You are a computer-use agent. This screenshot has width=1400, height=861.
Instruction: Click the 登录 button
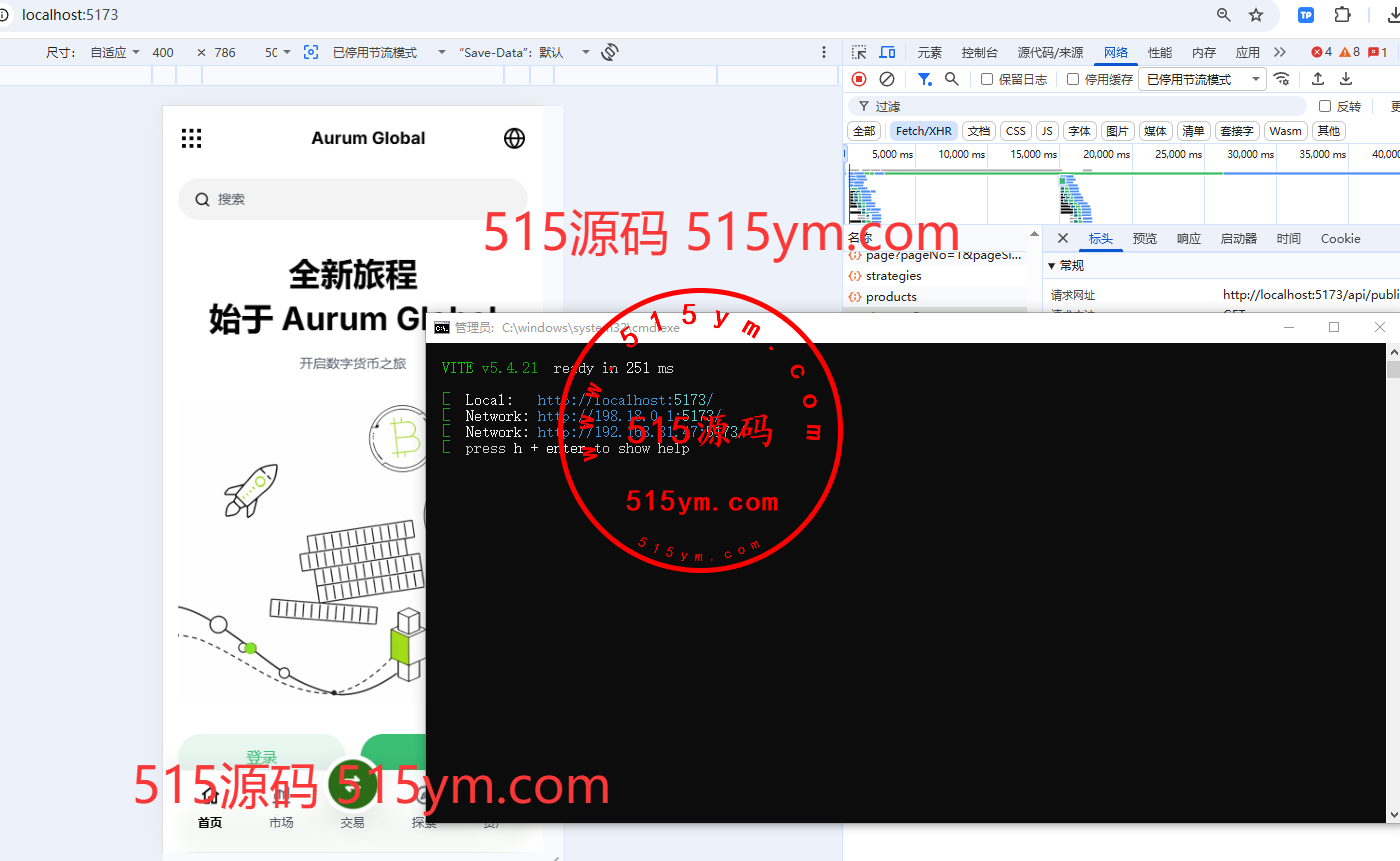tap(261, 757)
